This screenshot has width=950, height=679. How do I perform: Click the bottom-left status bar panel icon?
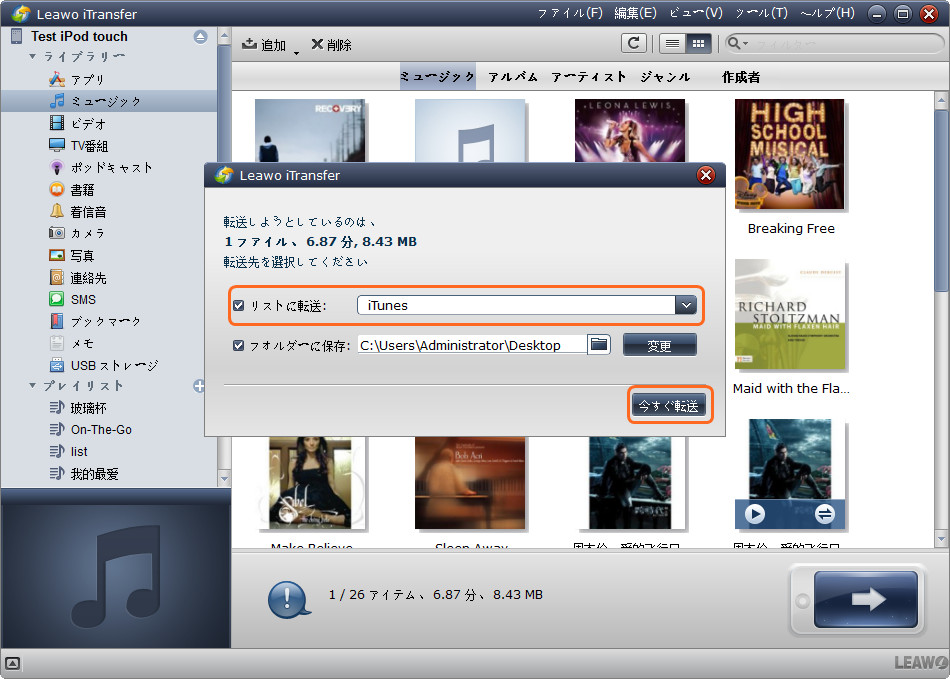click(x=12, y=663)
